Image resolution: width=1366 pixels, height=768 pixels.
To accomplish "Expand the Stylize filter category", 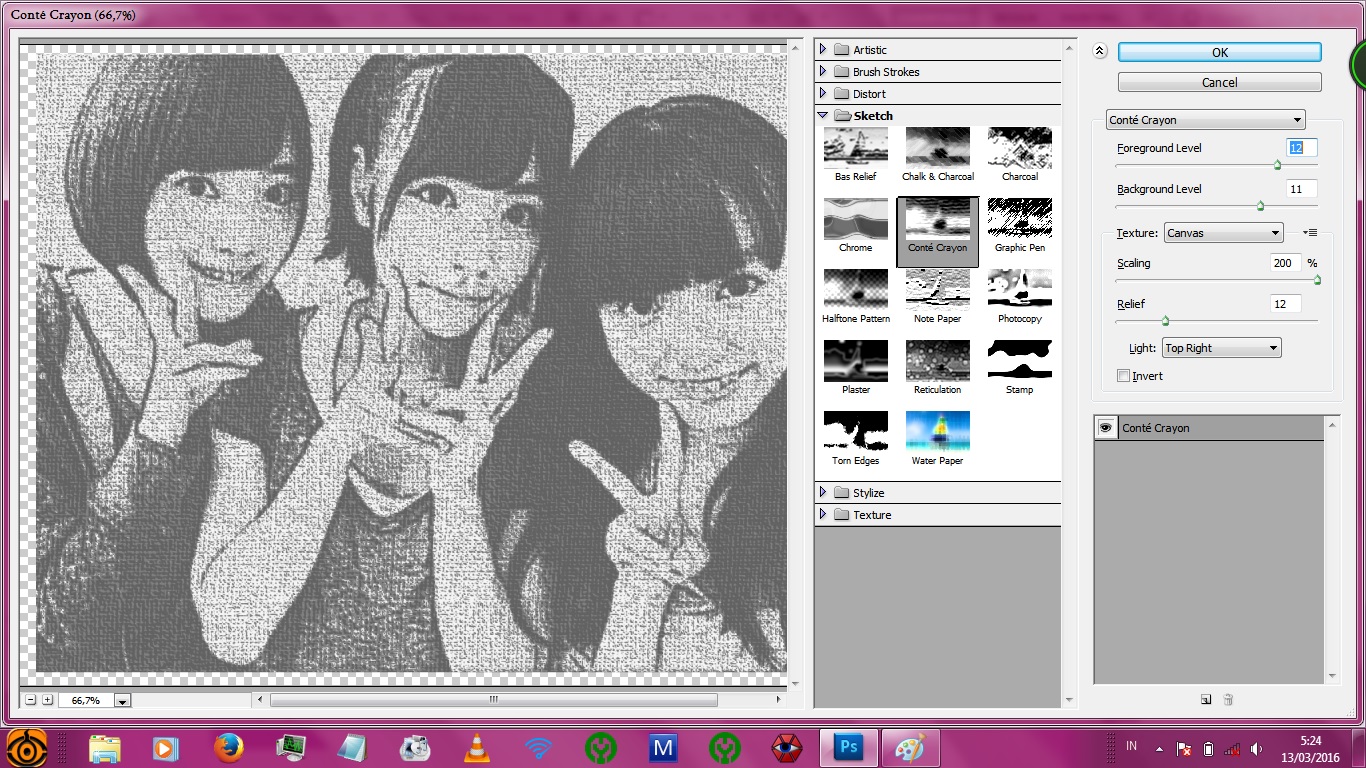I will click(823, 491).
